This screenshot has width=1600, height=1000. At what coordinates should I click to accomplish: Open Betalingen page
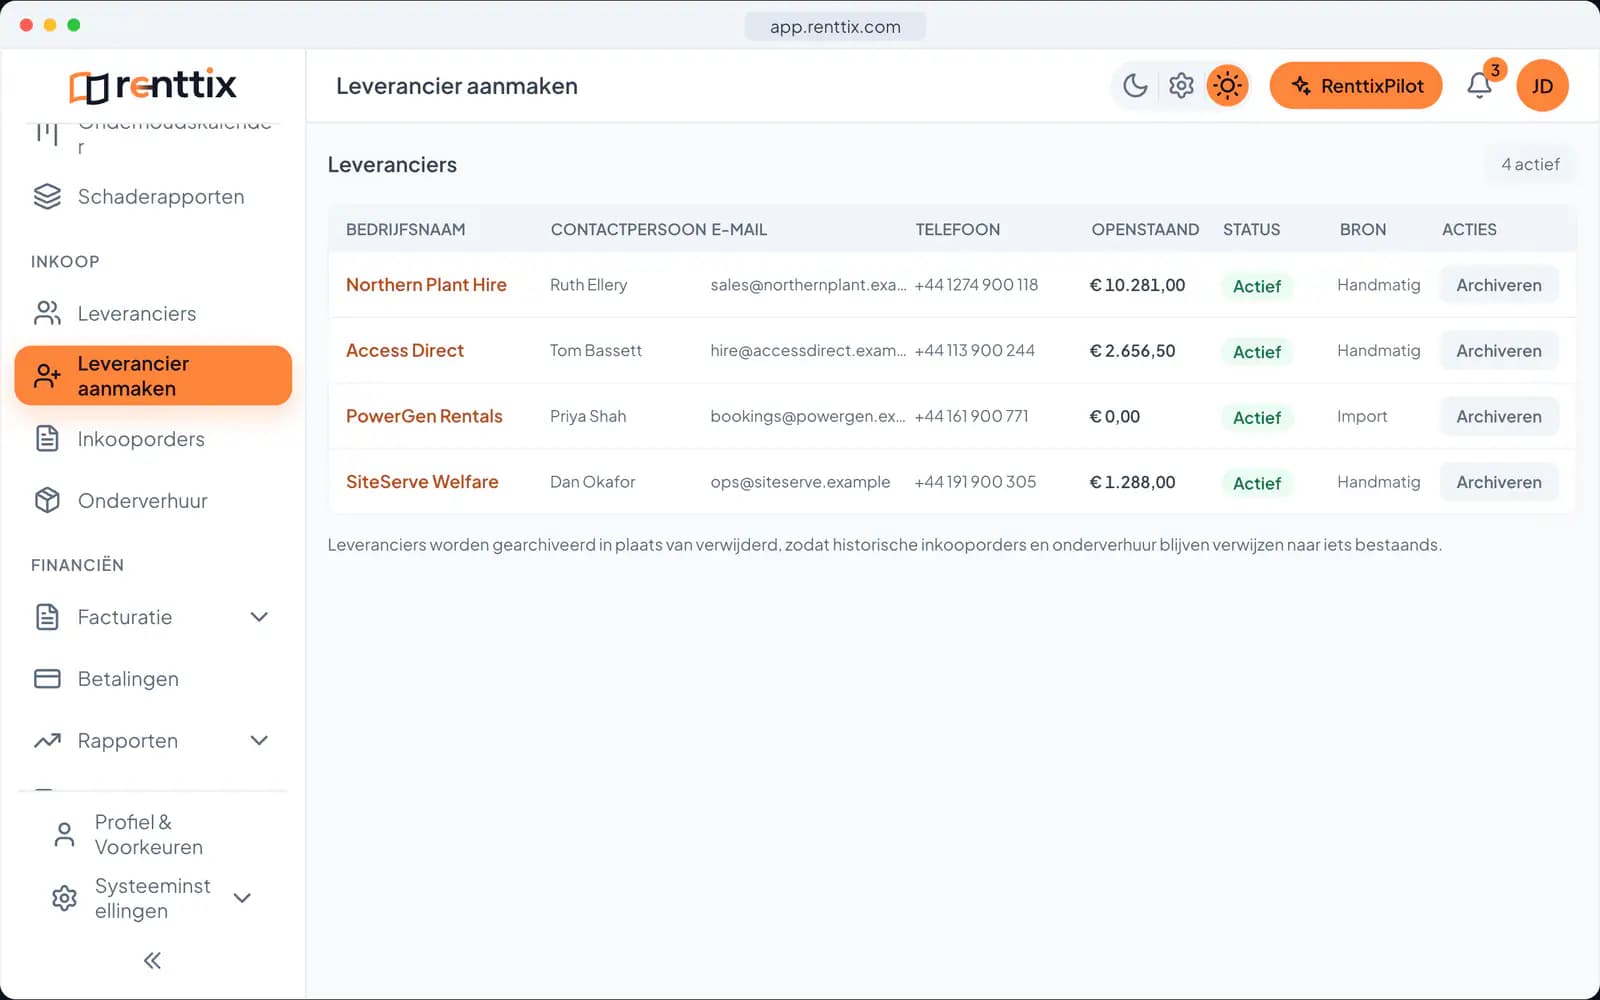coord(153,679)
